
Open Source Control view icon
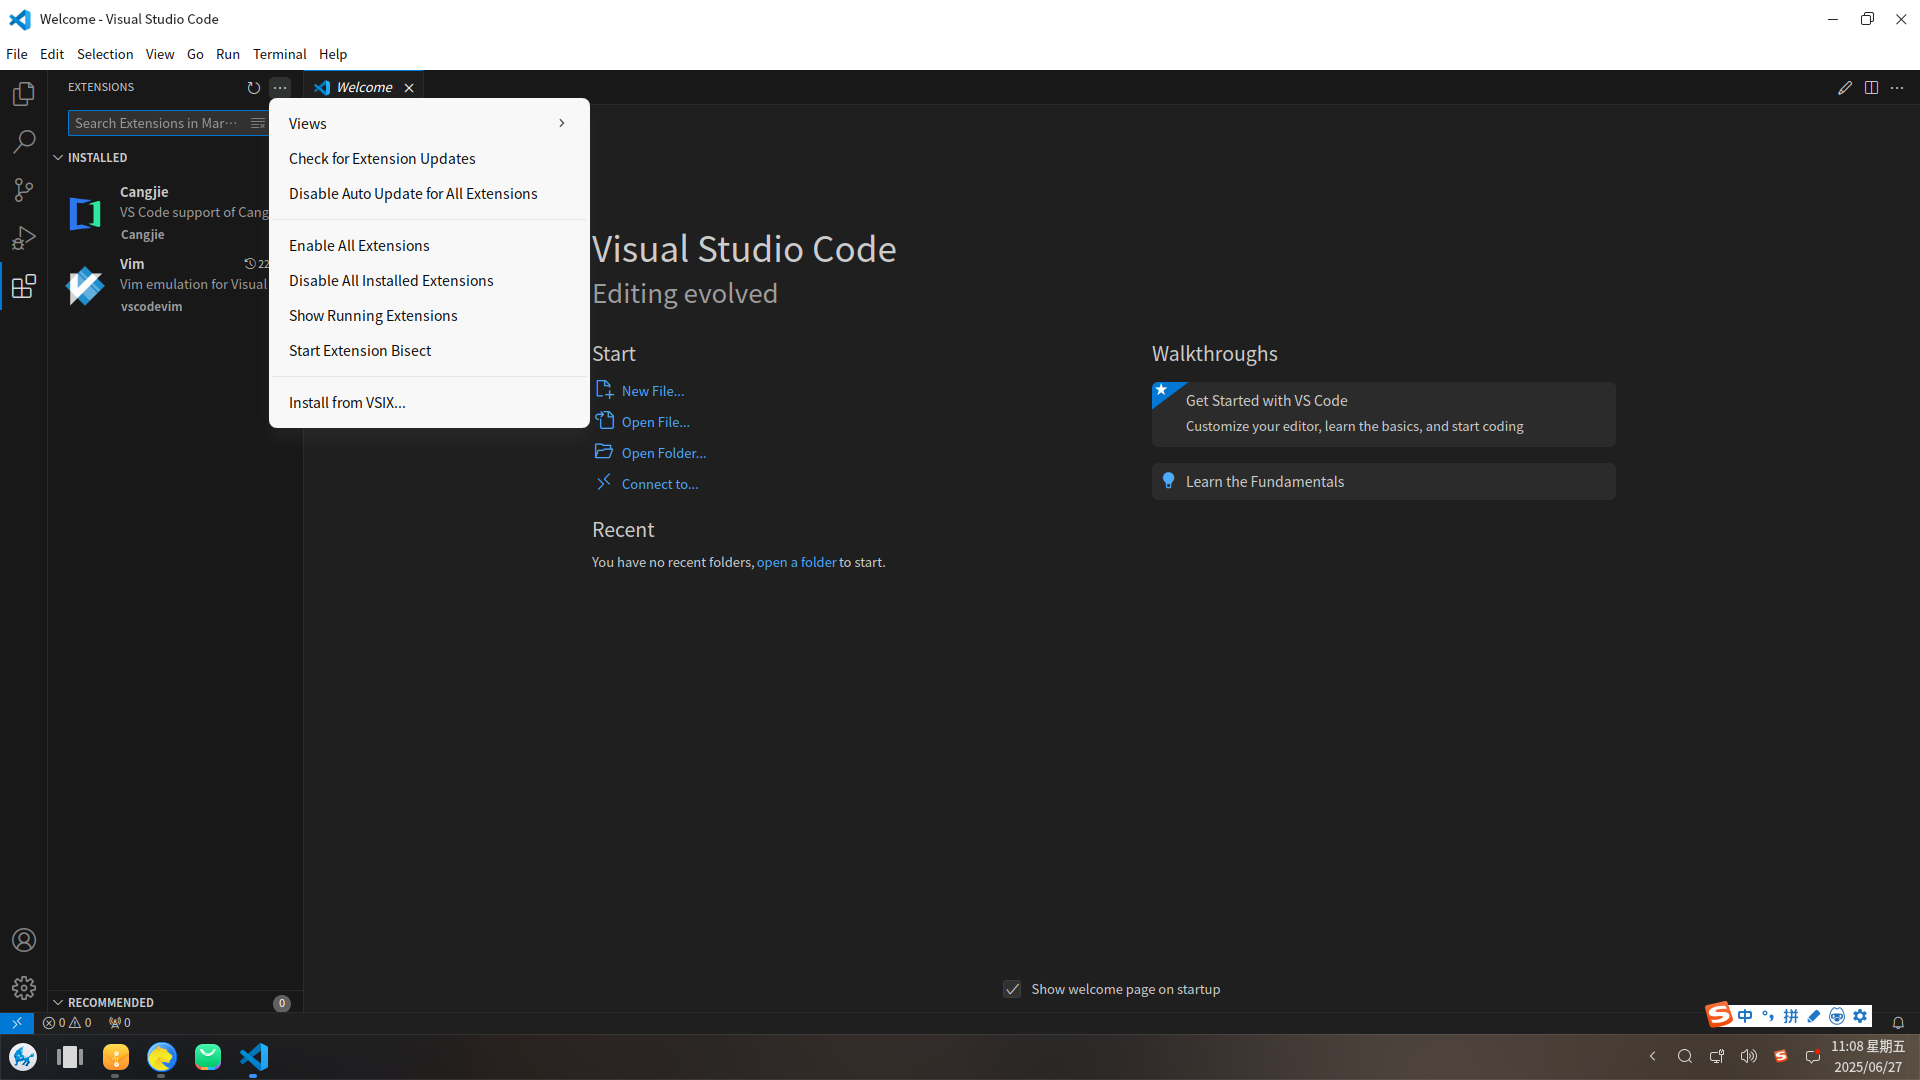[24, 190]
